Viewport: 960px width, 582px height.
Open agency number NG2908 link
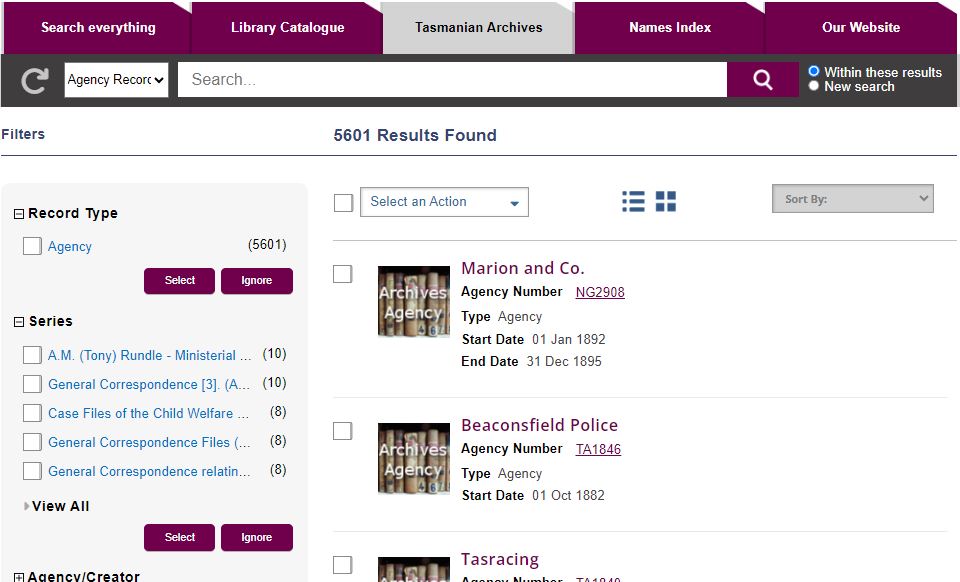point(600,292)
